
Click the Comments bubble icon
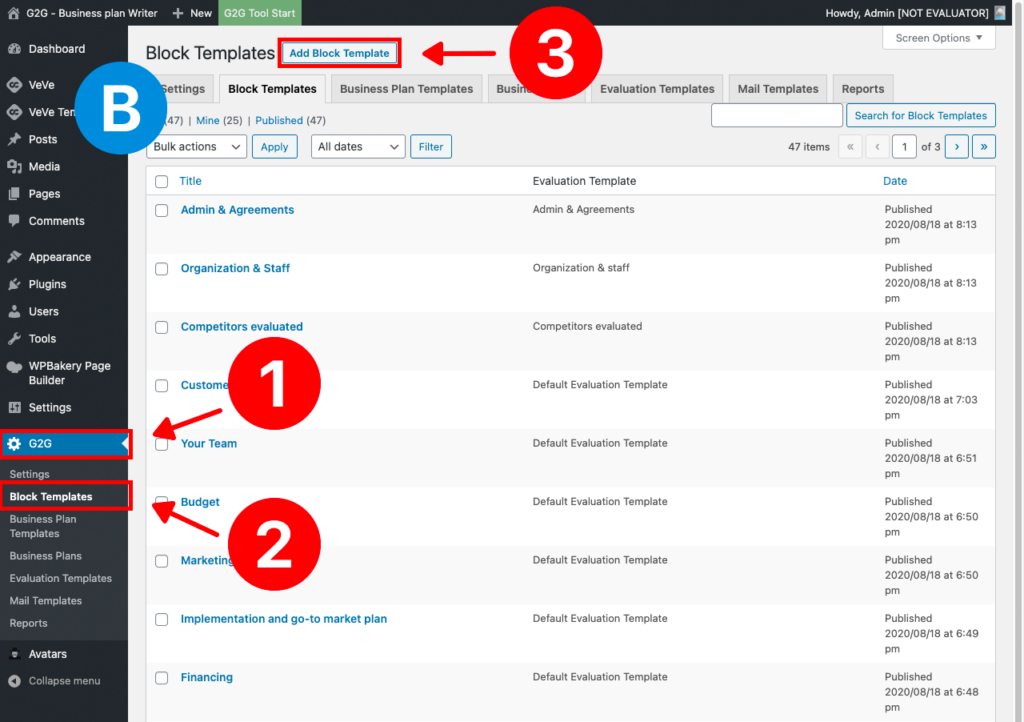pyautogui.click(x=14, y=221)
